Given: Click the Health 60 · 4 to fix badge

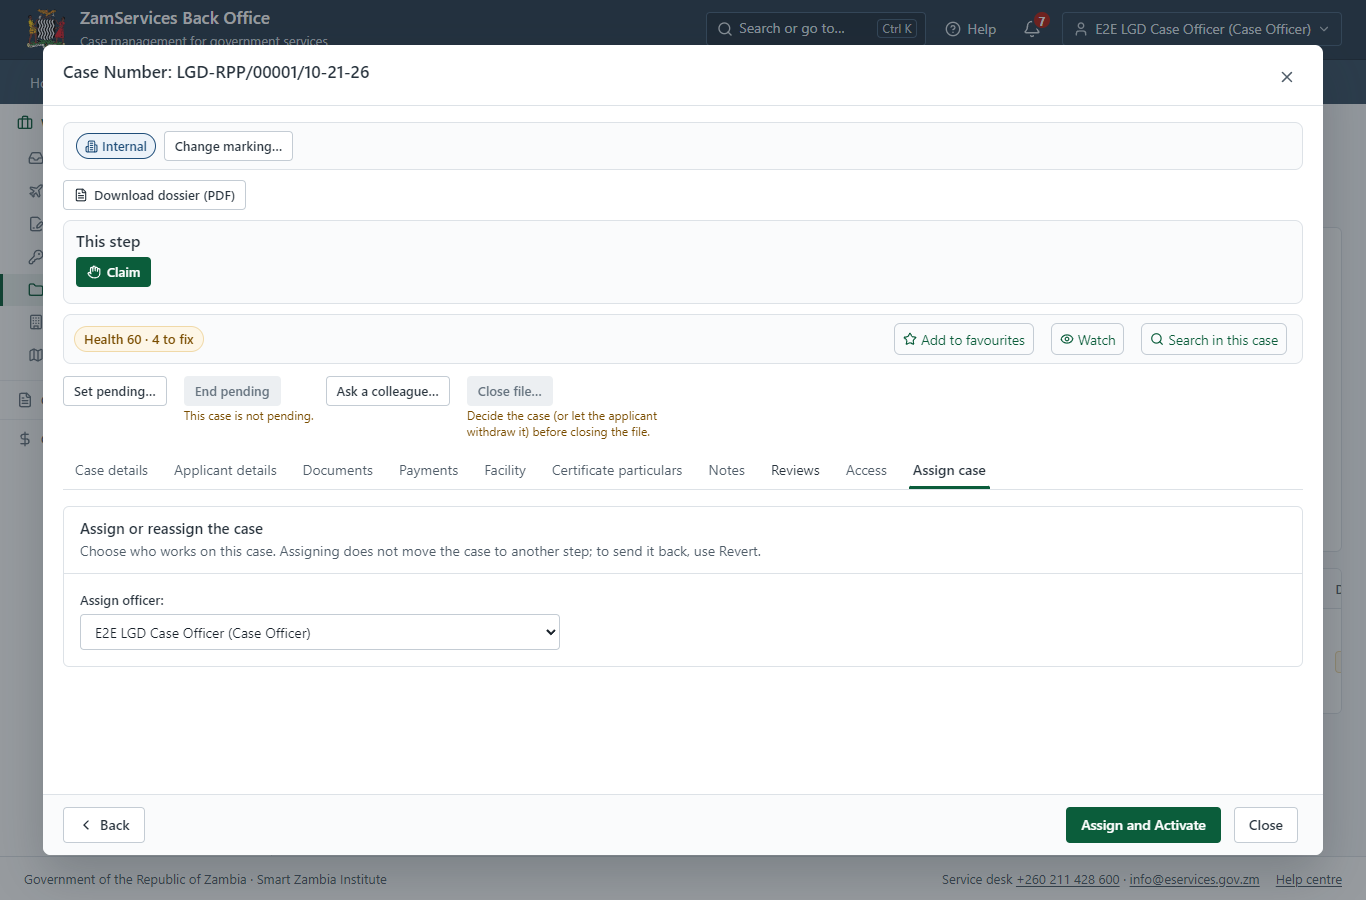Looking at the screenshot, I should (x=139, y=339).
